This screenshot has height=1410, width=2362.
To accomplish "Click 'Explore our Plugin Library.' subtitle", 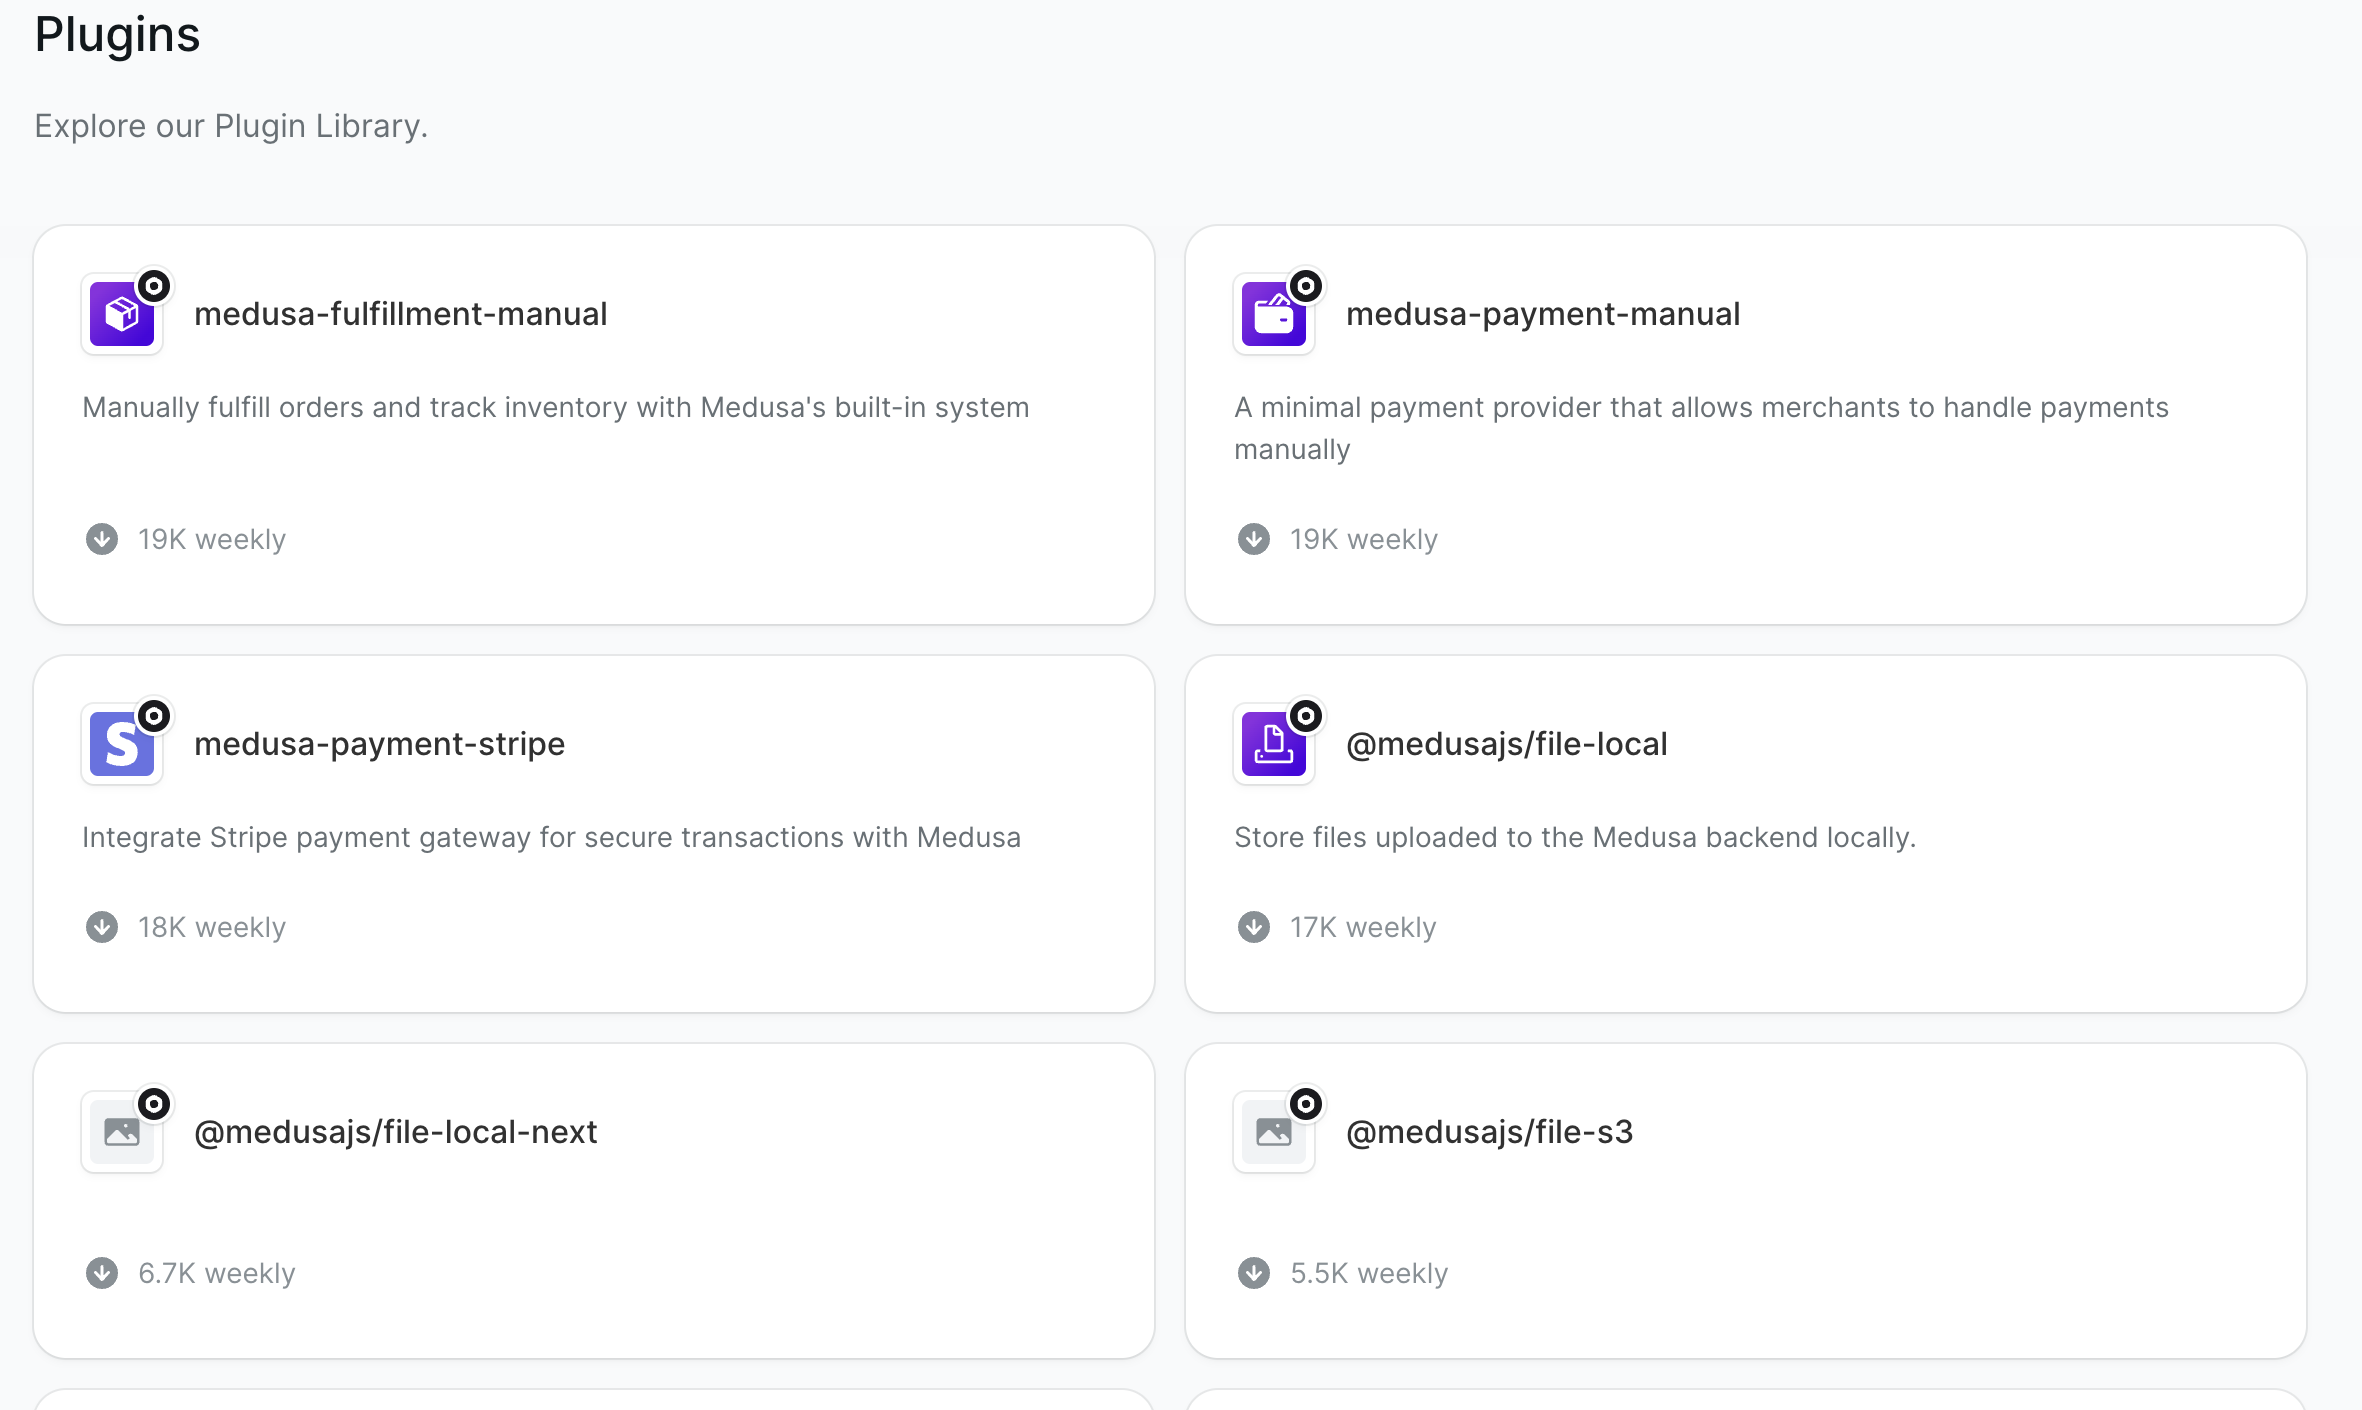I will pyautogui.click(x=231, y=126).
